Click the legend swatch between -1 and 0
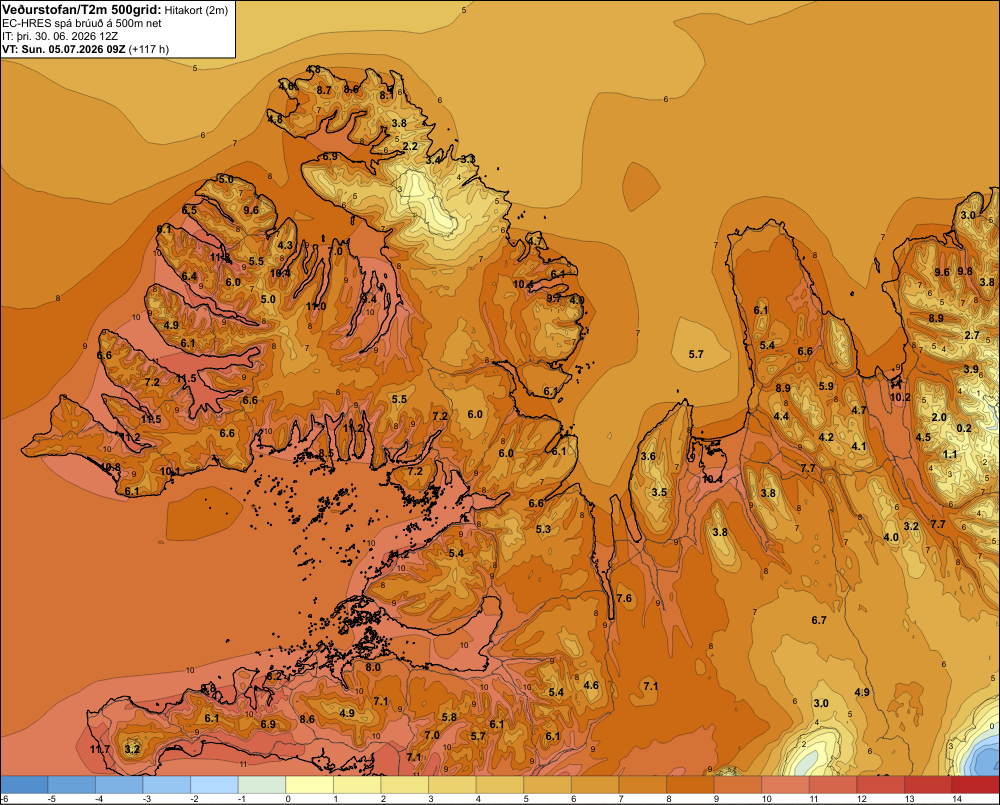1000x805 pixels. (x=261, y=785)
